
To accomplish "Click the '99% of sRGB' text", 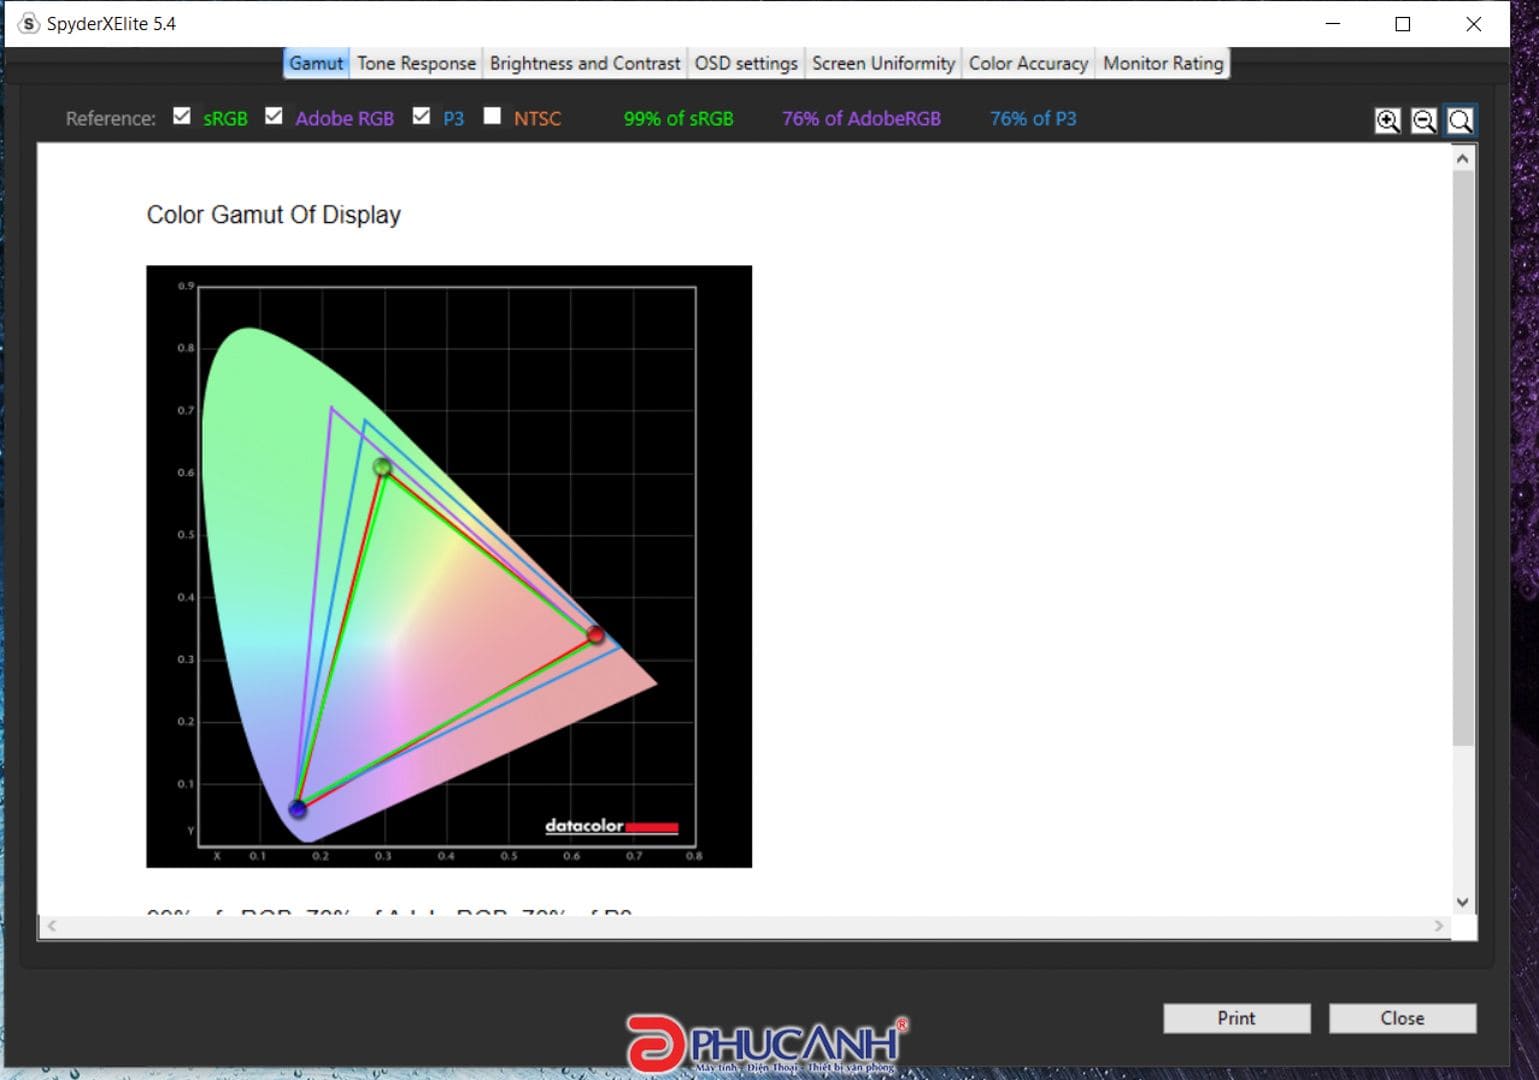I will [x=678, y=118].
